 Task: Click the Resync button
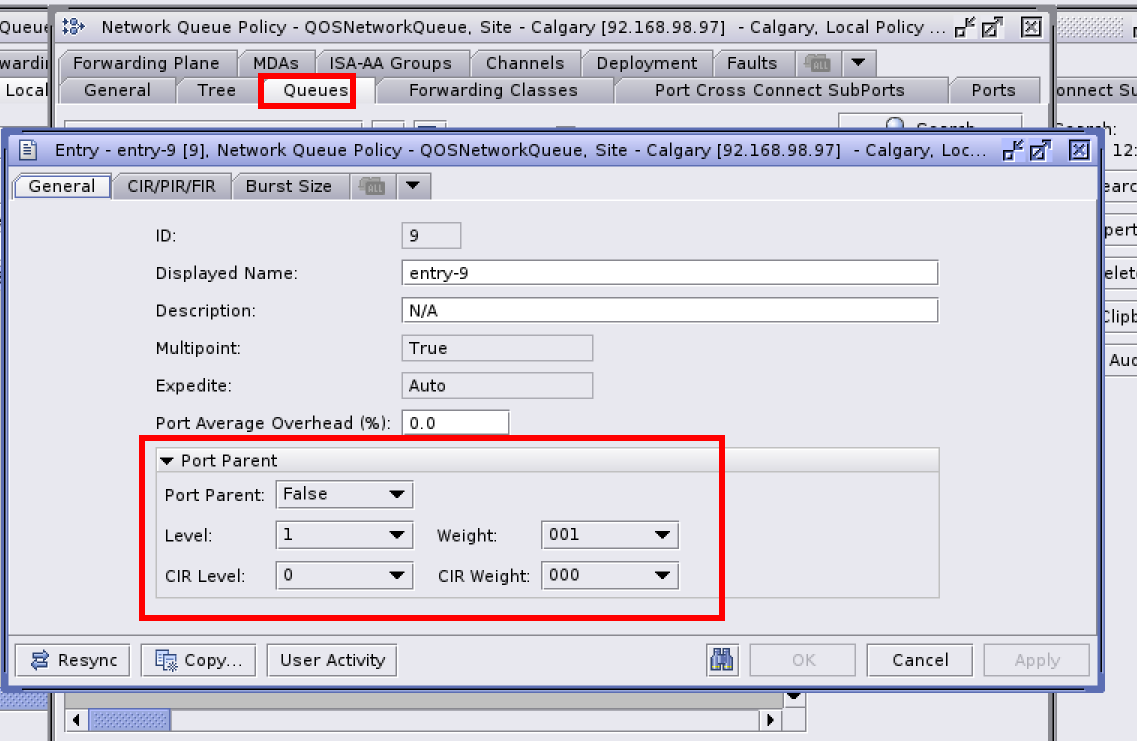73,660
